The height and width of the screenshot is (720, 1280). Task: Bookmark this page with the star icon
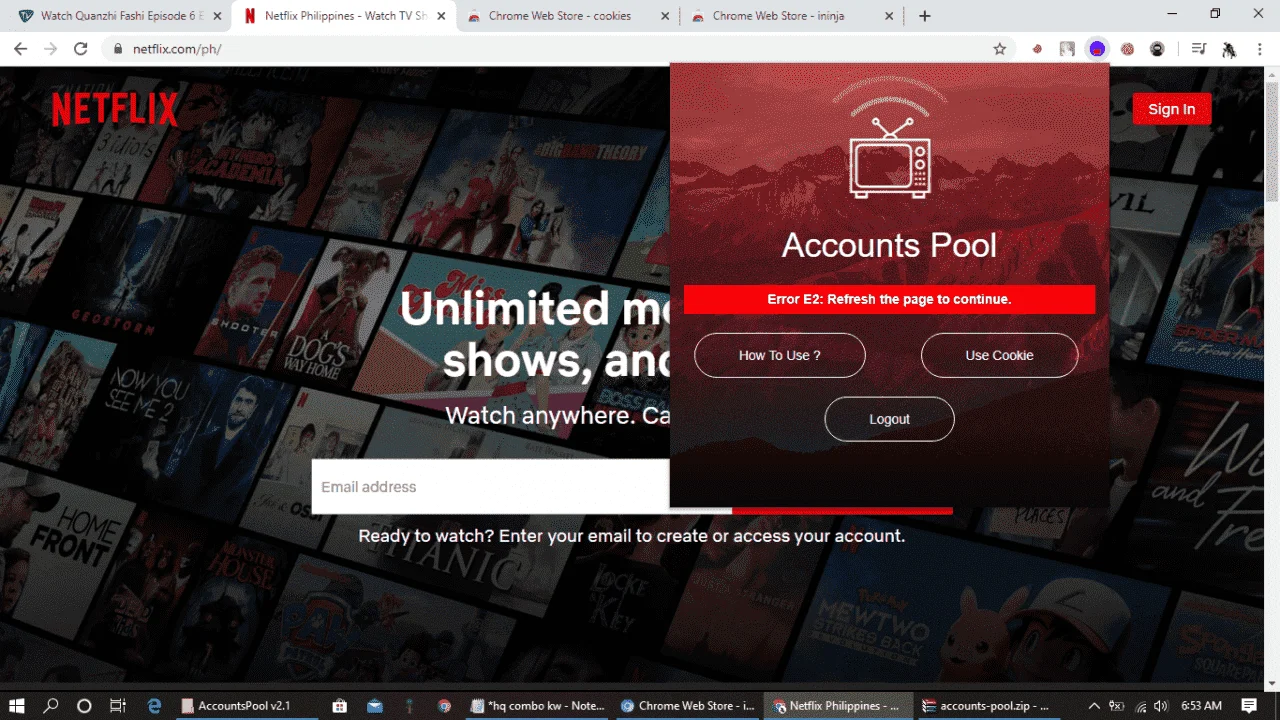[x=999, y=49]
